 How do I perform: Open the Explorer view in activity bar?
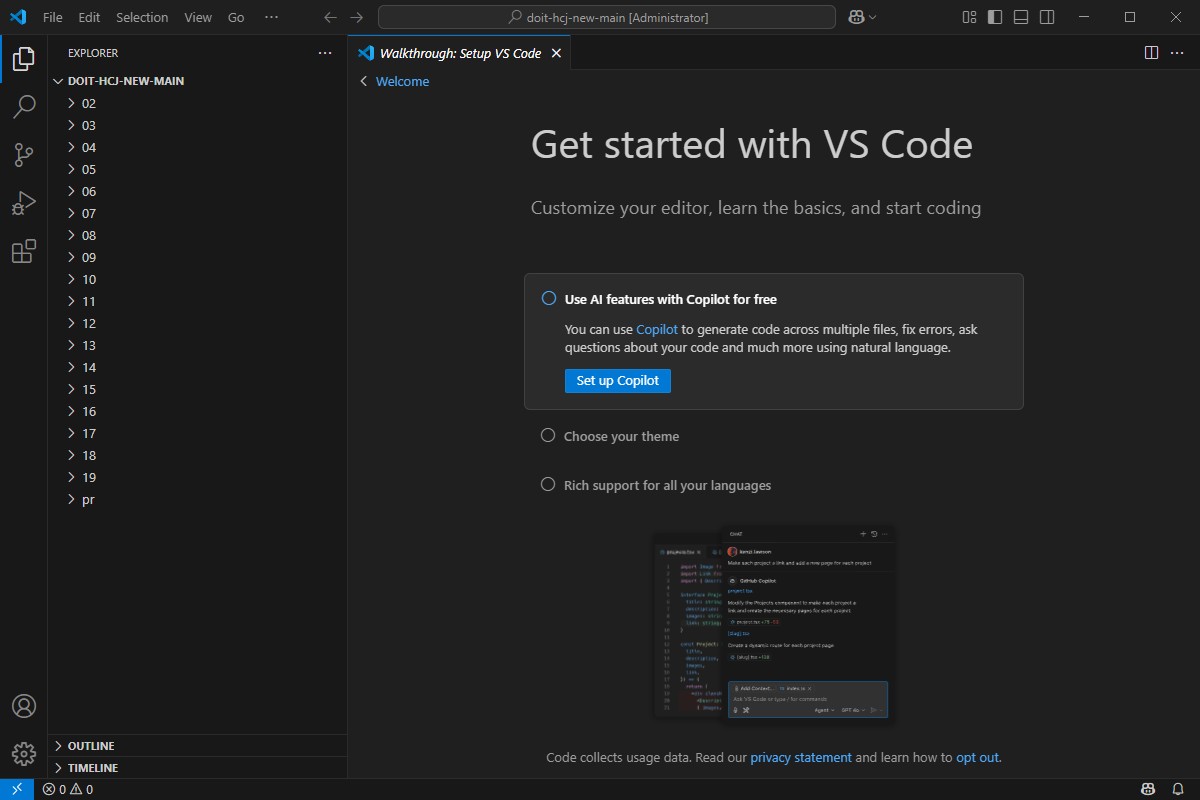(x=24, y=59)
